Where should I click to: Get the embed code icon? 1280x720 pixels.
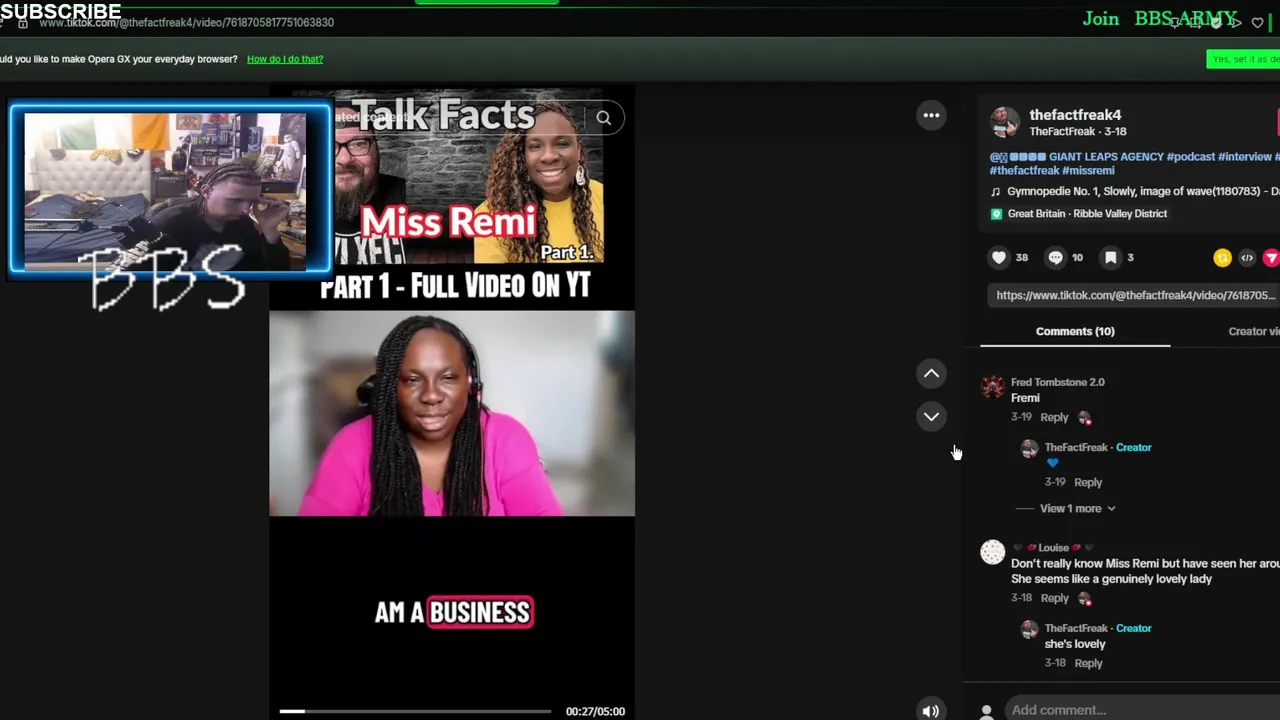(x=1247, y=258)
